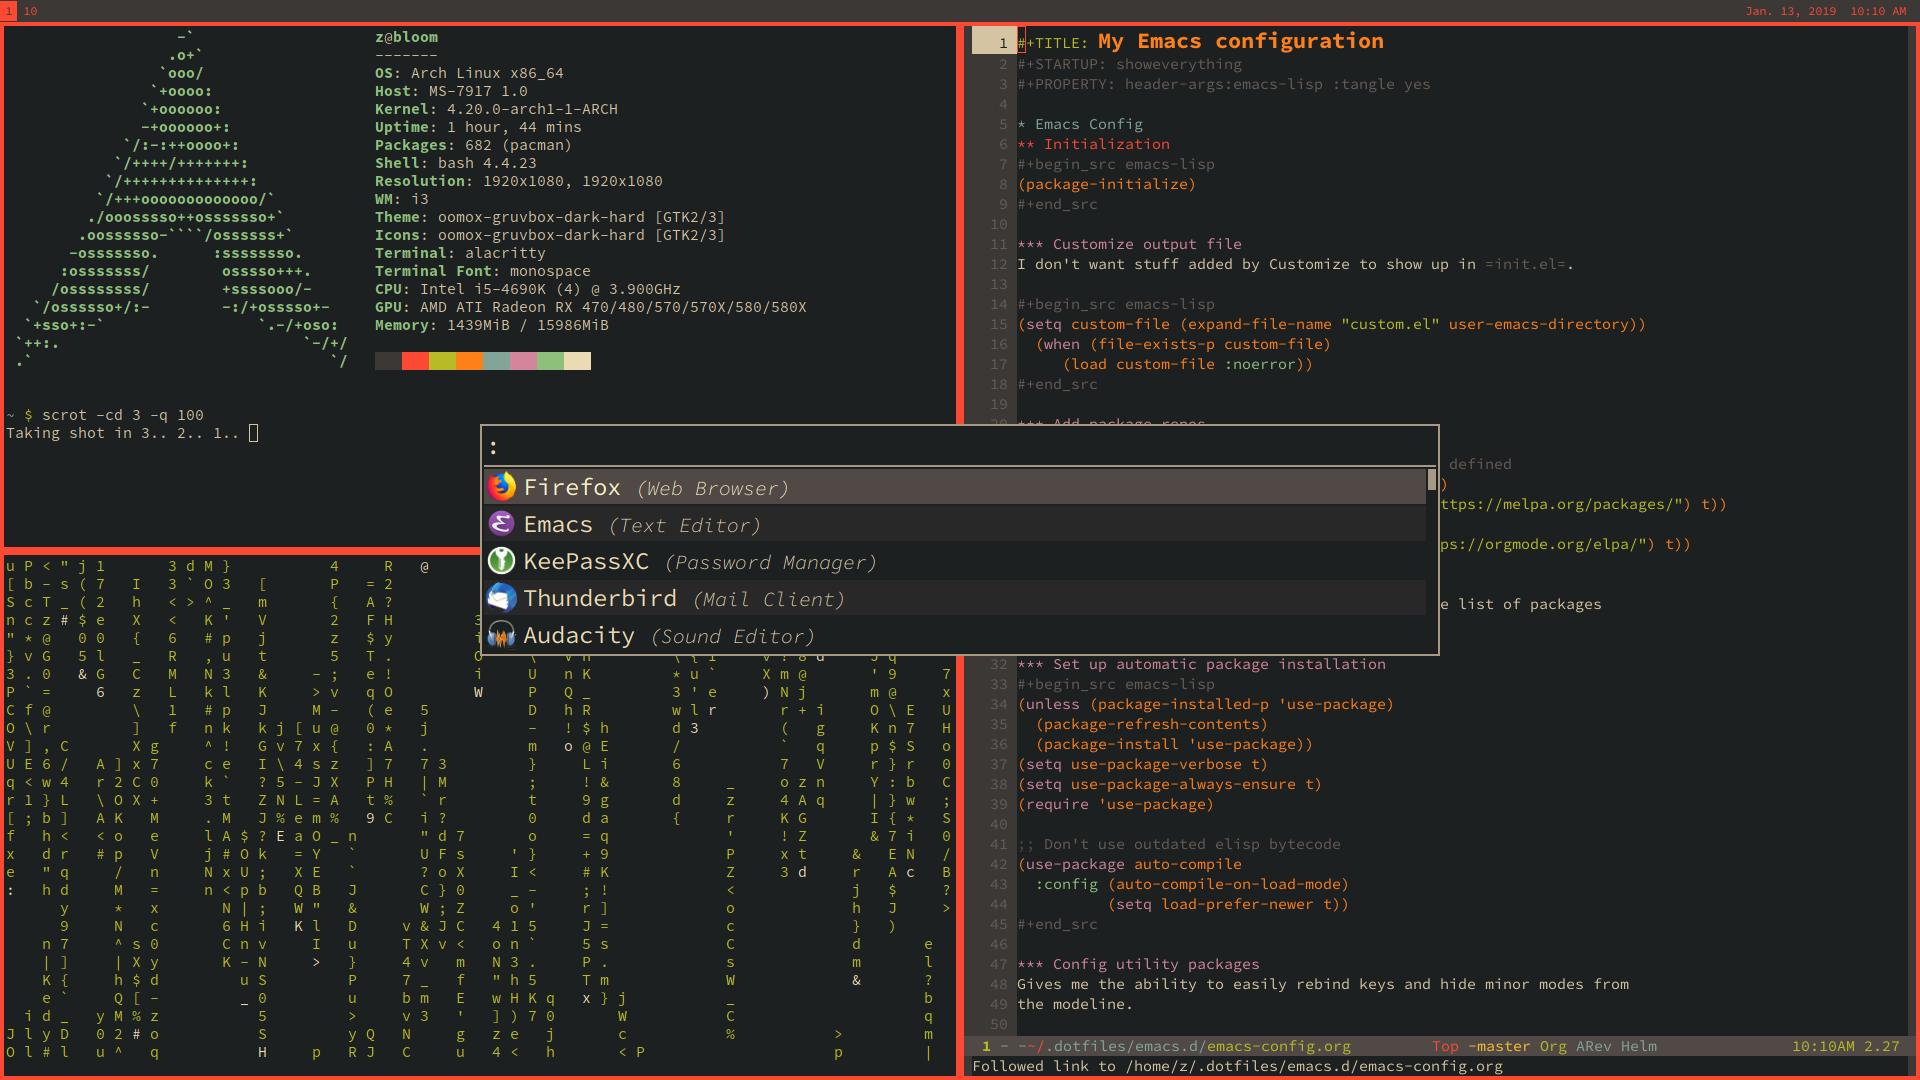Click 'CPU: Intel i5-4690K' line

click(527, 289)
